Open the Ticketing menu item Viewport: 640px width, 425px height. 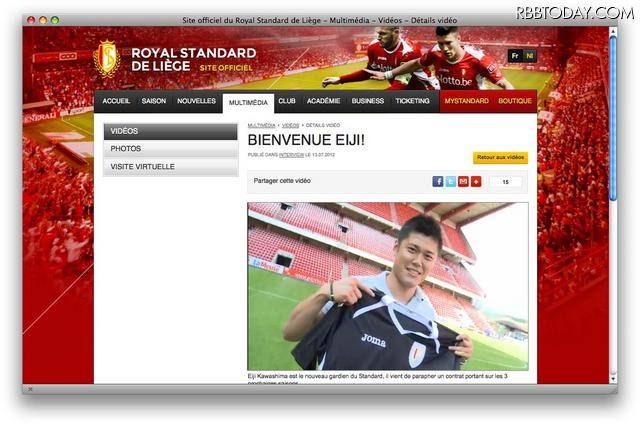(x=412, y=101)
